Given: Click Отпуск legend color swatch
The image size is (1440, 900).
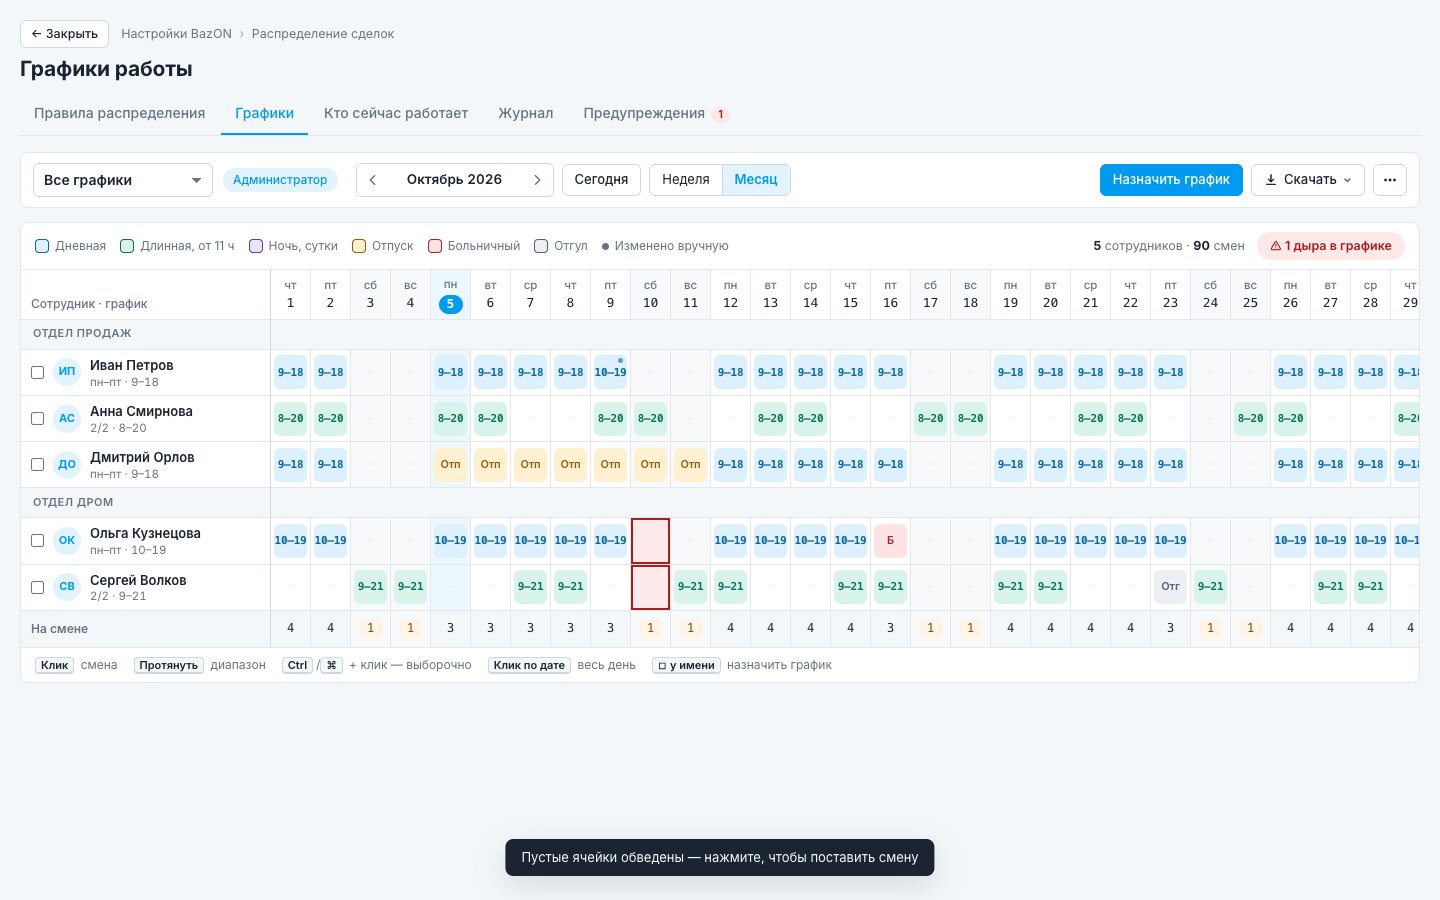Looking at the screenshot, I should [359, 246].
